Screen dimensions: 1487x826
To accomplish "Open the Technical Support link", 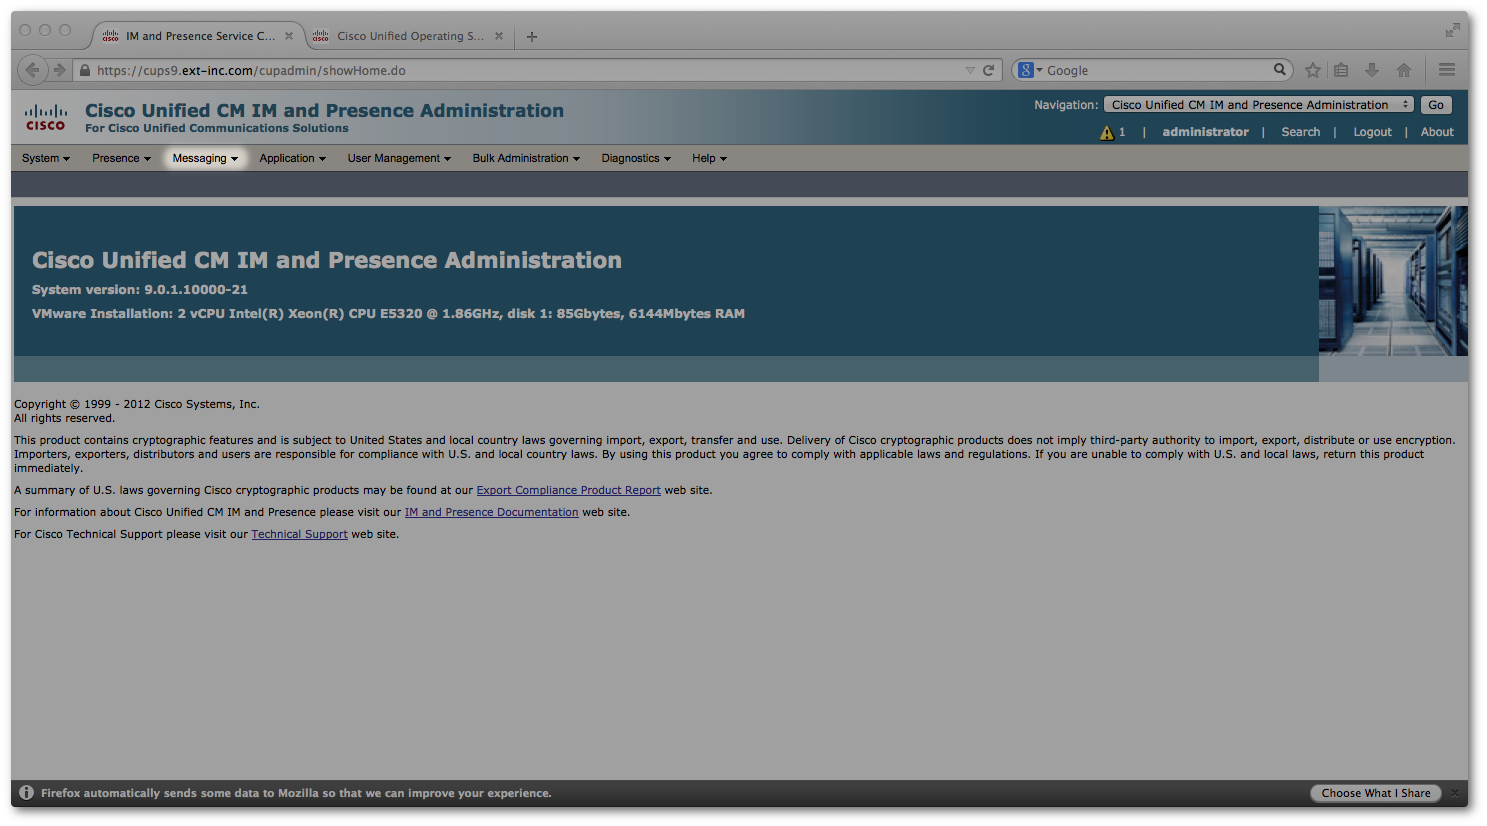I will click(299, 534).
